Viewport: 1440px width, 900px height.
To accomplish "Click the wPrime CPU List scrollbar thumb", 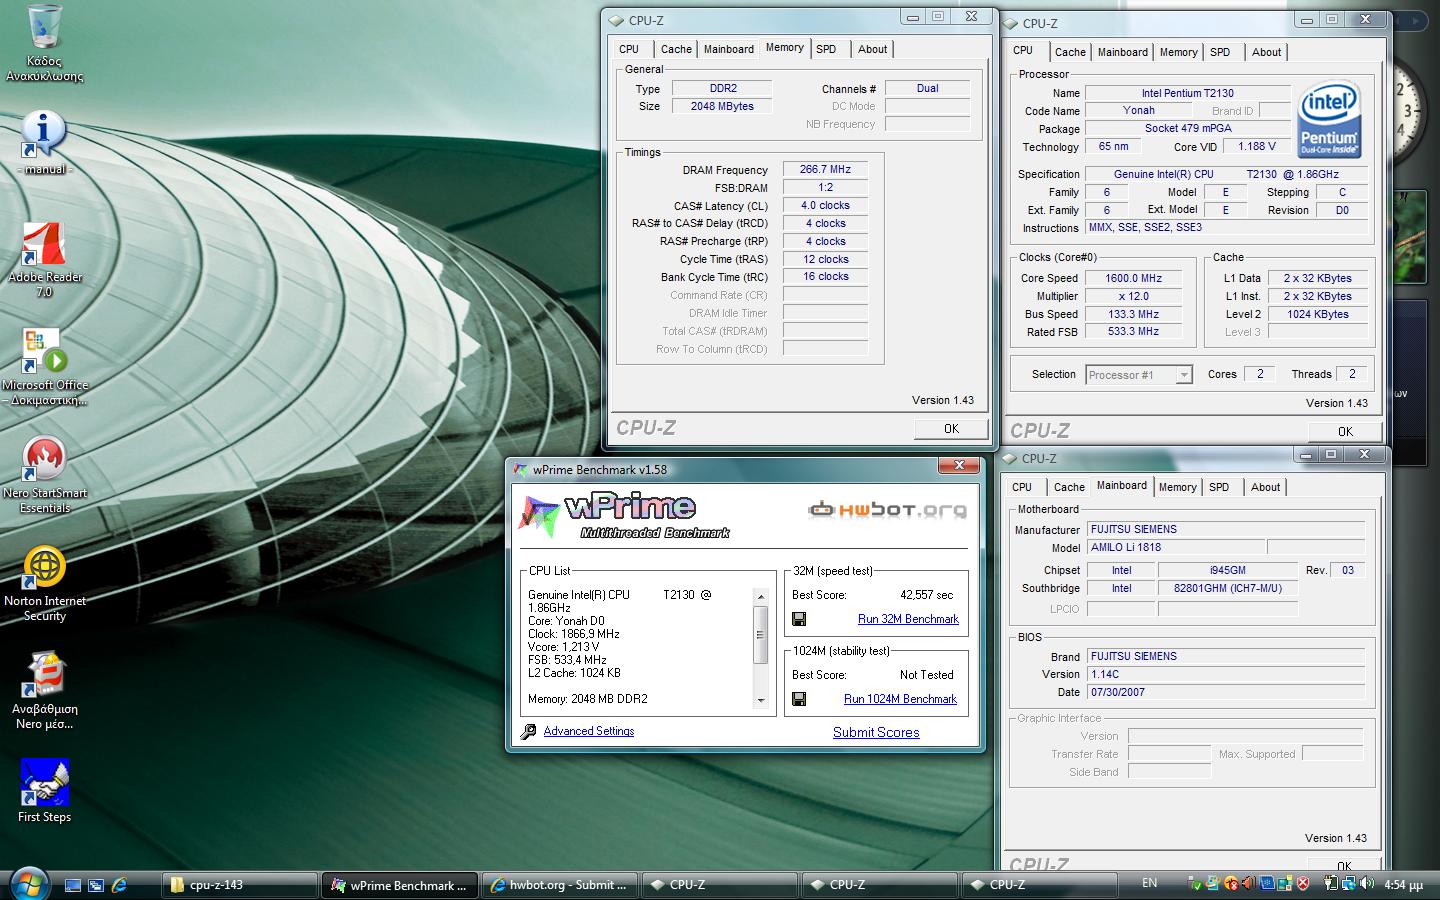I will click(761, 634).
